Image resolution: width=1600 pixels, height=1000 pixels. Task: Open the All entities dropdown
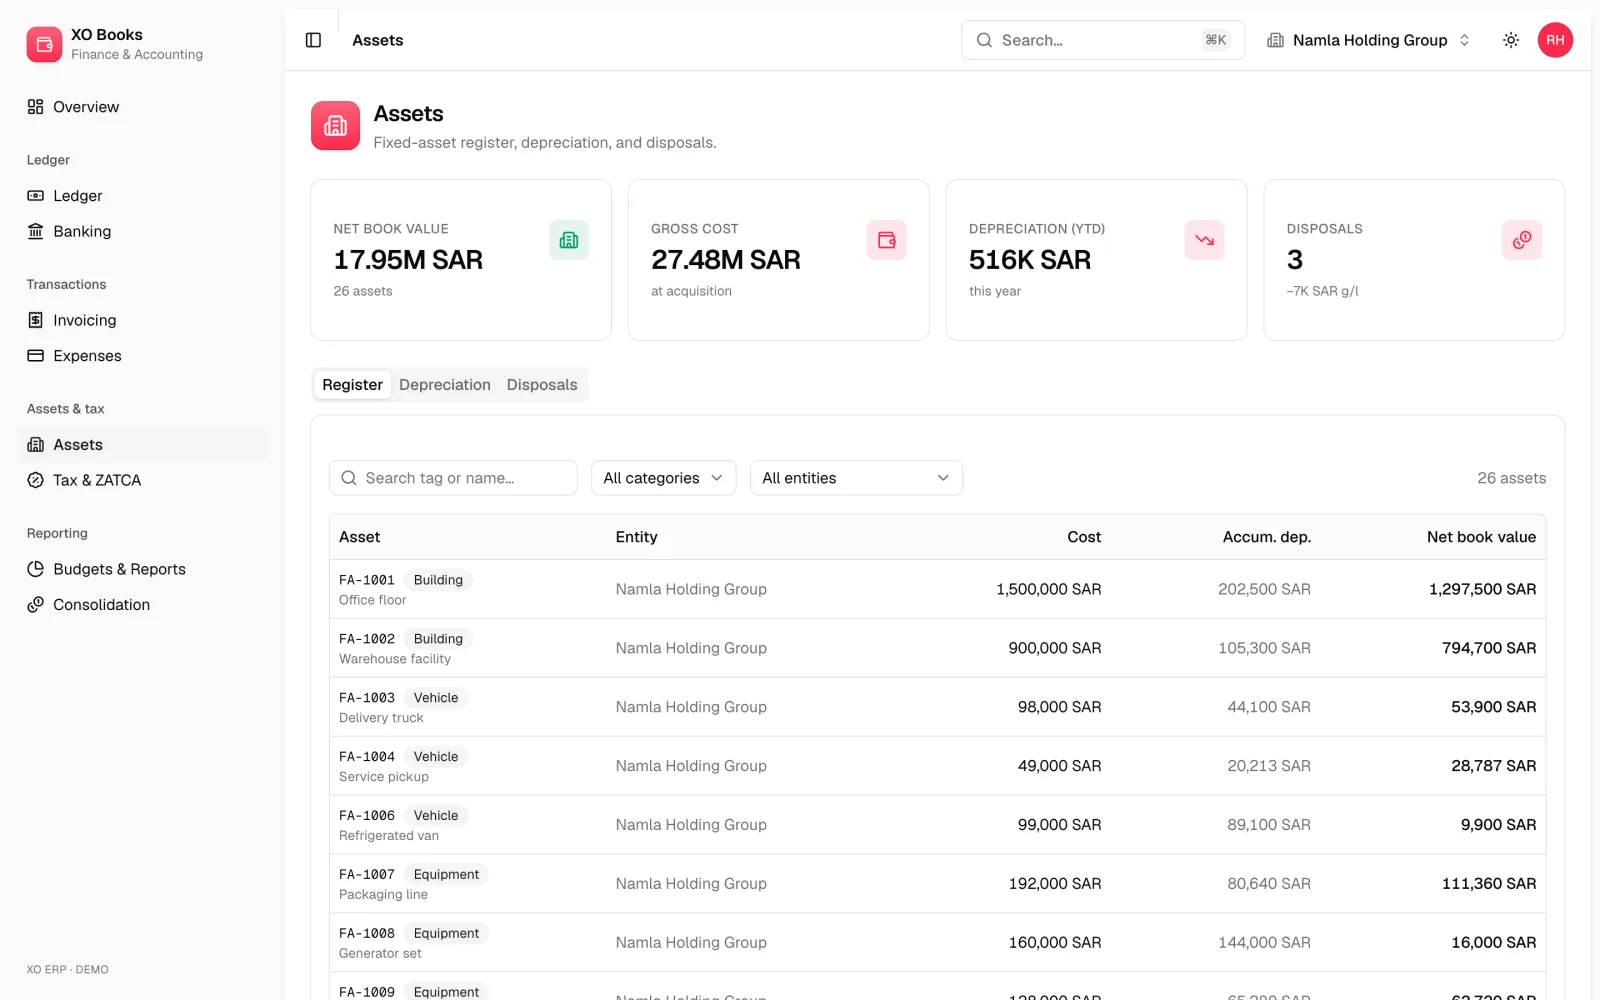[x=856, y=478]
